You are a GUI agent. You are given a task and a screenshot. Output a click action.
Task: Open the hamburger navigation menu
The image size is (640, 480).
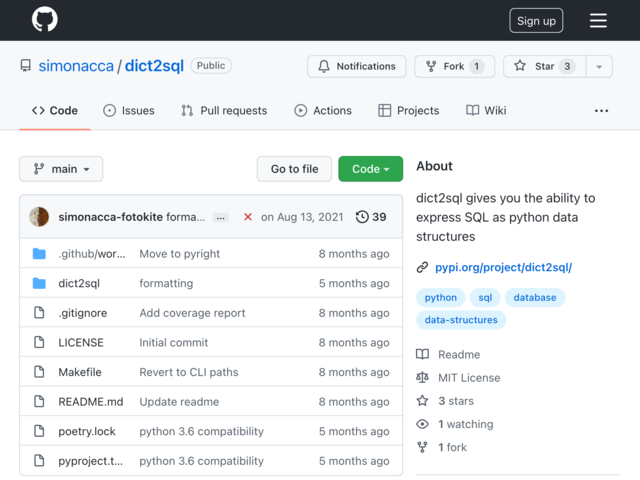(598, 20)
